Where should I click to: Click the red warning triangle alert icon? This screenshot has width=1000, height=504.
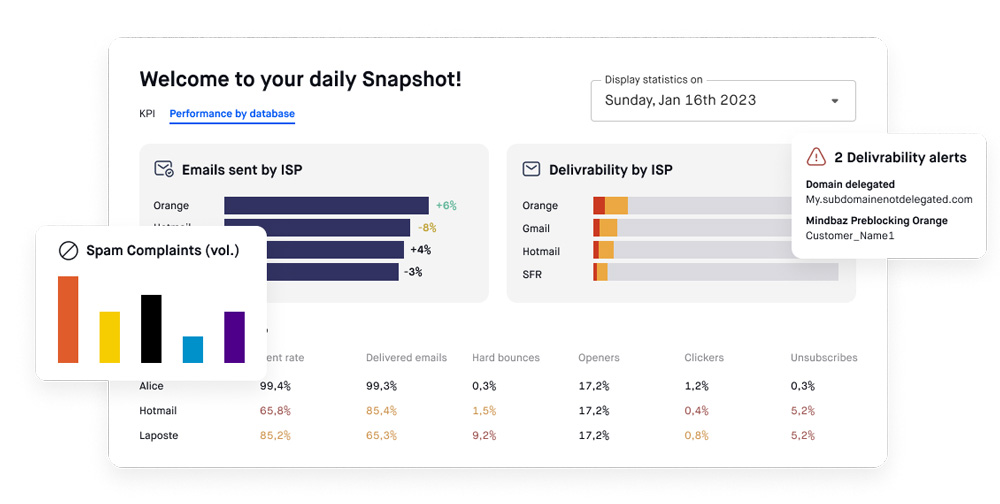[816, 157]
